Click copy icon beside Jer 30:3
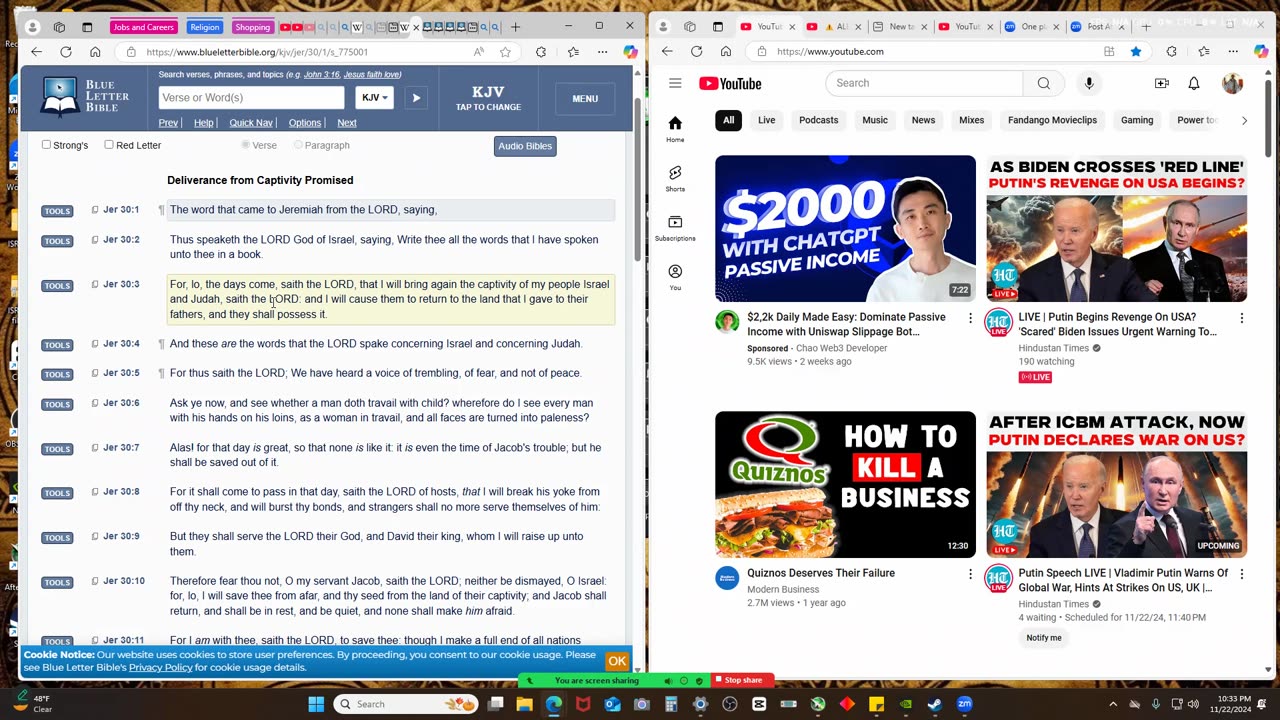The height and width of the screenshot is (720, 1280). (95, 284)
